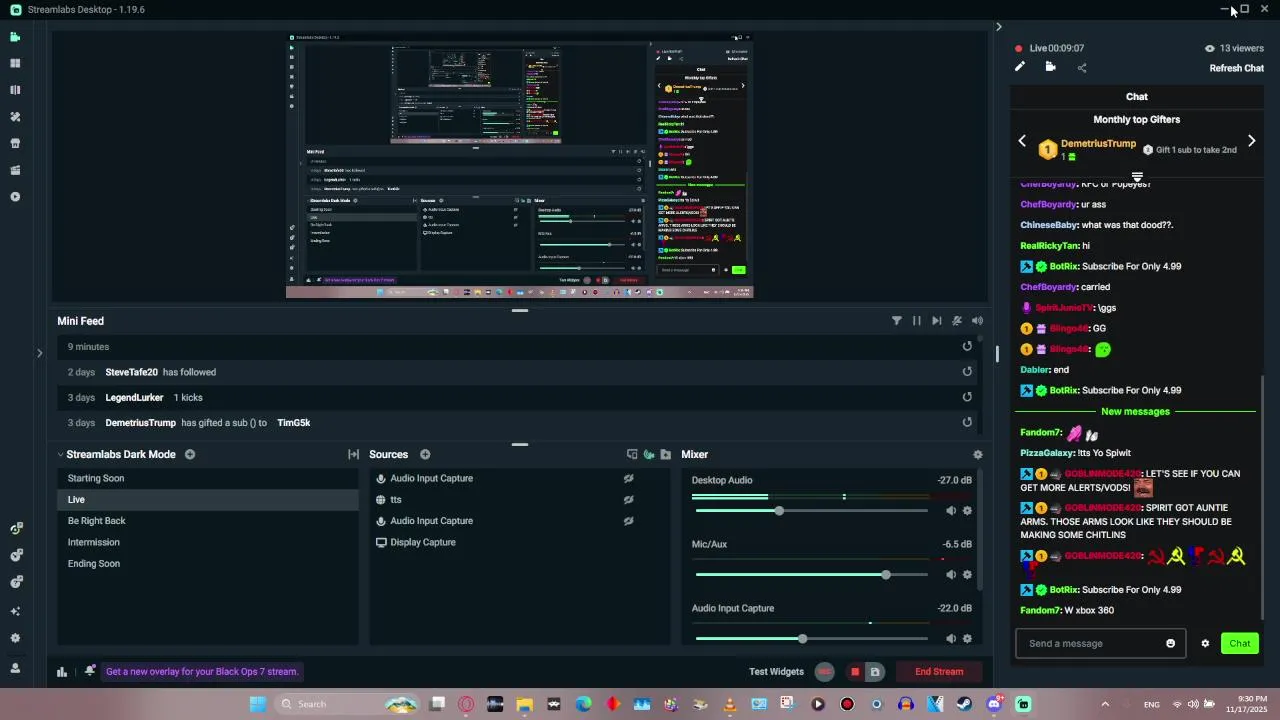Open Mixer advanced audio settings gear
Viewport: 1280px width, 720px height.
978,454
